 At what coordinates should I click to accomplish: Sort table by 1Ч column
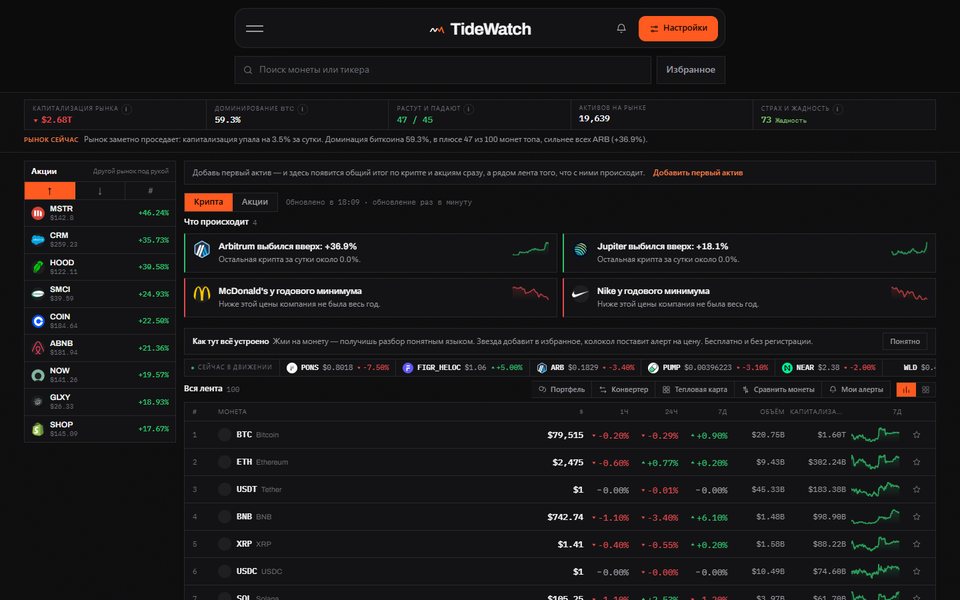624,412
